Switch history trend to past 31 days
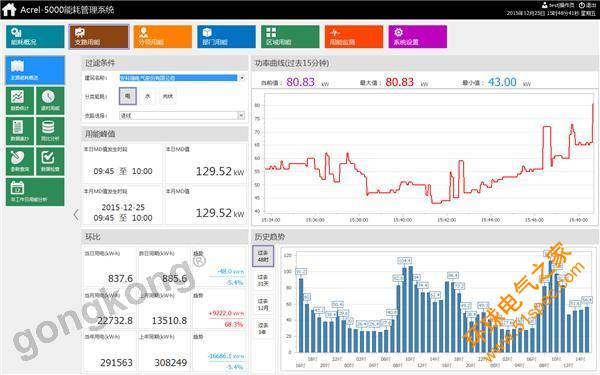The height and width of the screenshot is (375, 600). point(263,280)
